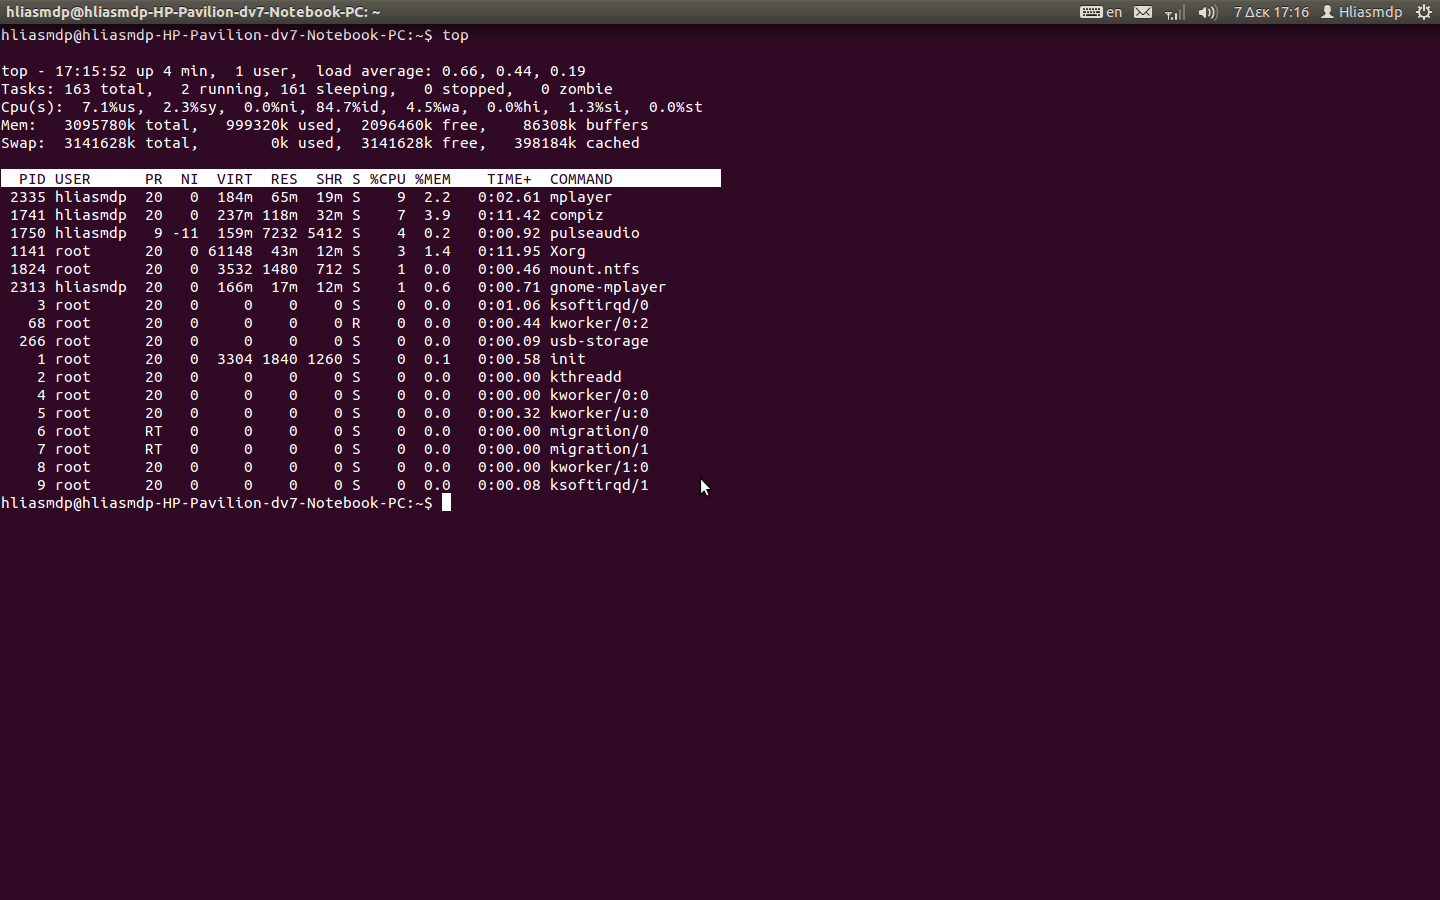Screen dimensions: 1440x900
Task: Click the 118m RES value of compiz
Action: click(280, 215)
